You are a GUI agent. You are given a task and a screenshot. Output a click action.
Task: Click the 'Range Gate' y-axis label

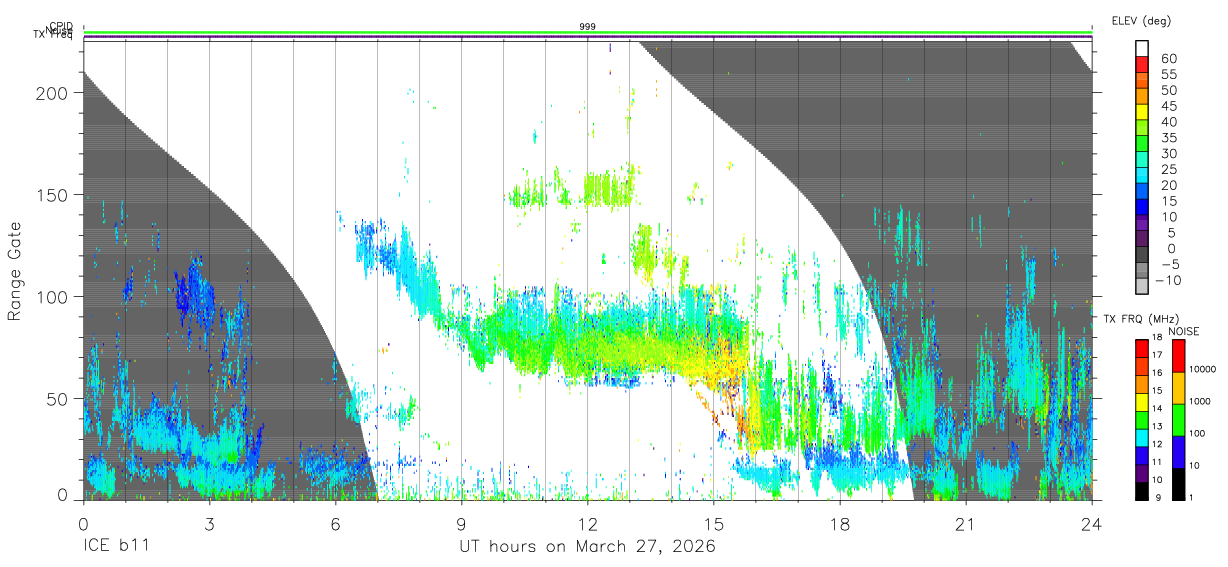(x=15, y=272)
